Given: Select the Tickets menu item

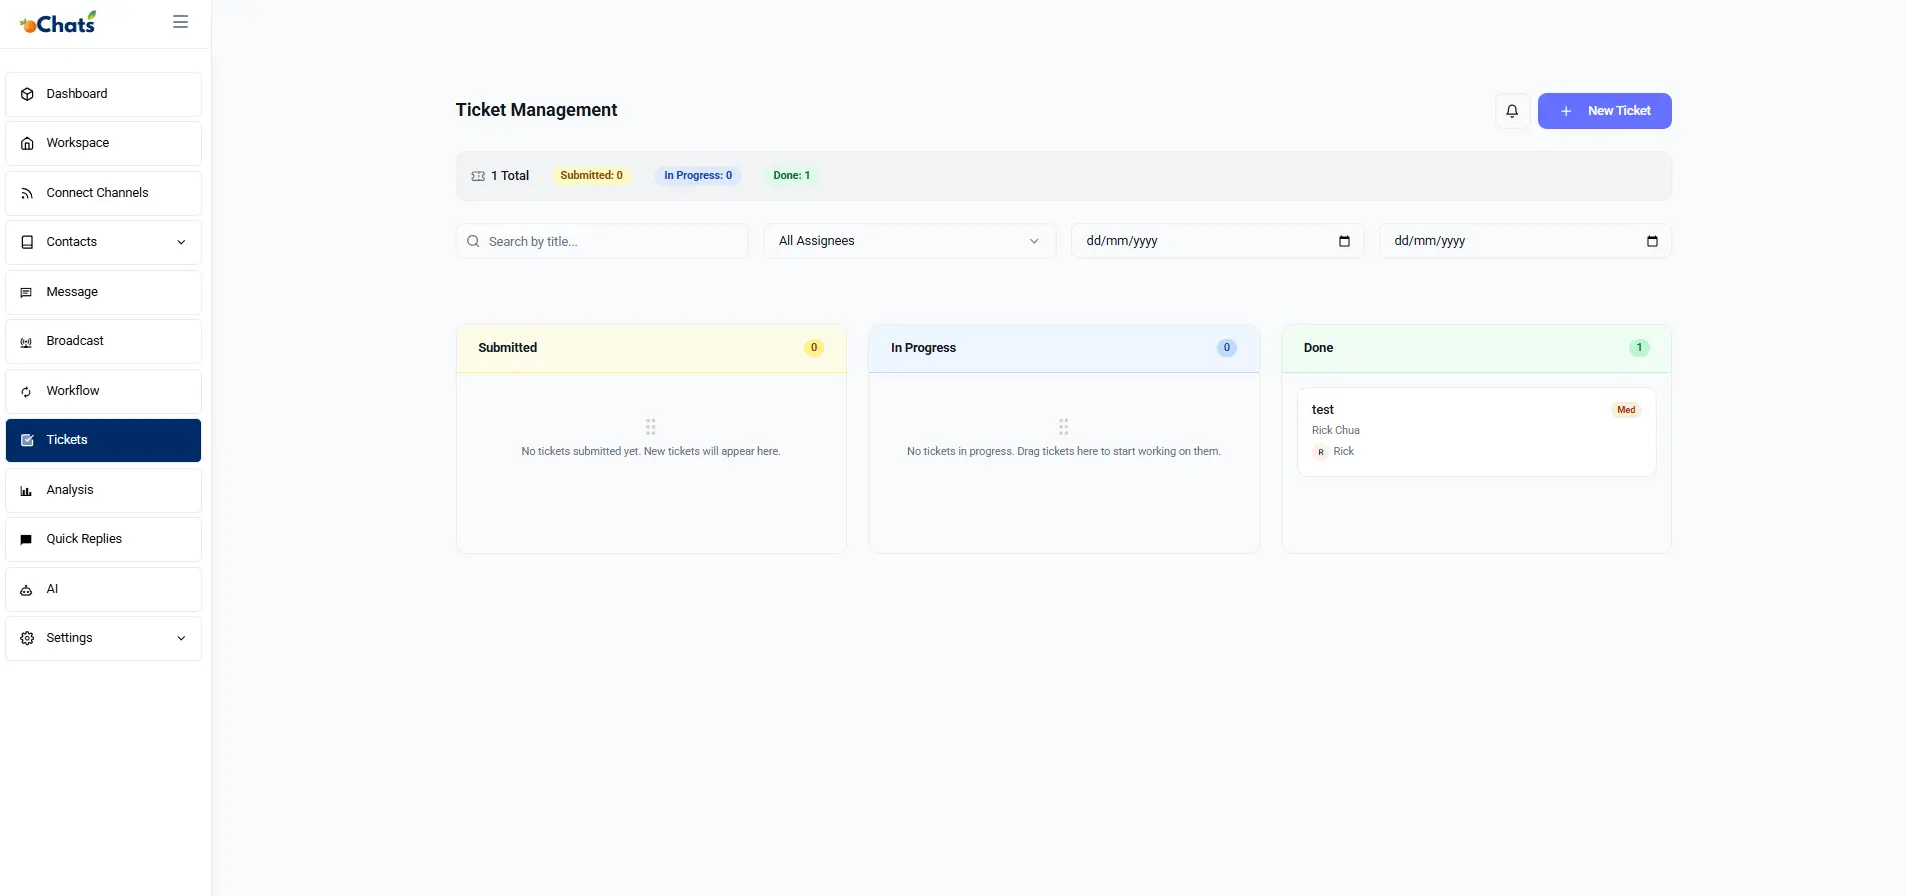Looking at the screenshot, I should coord(104,440).
